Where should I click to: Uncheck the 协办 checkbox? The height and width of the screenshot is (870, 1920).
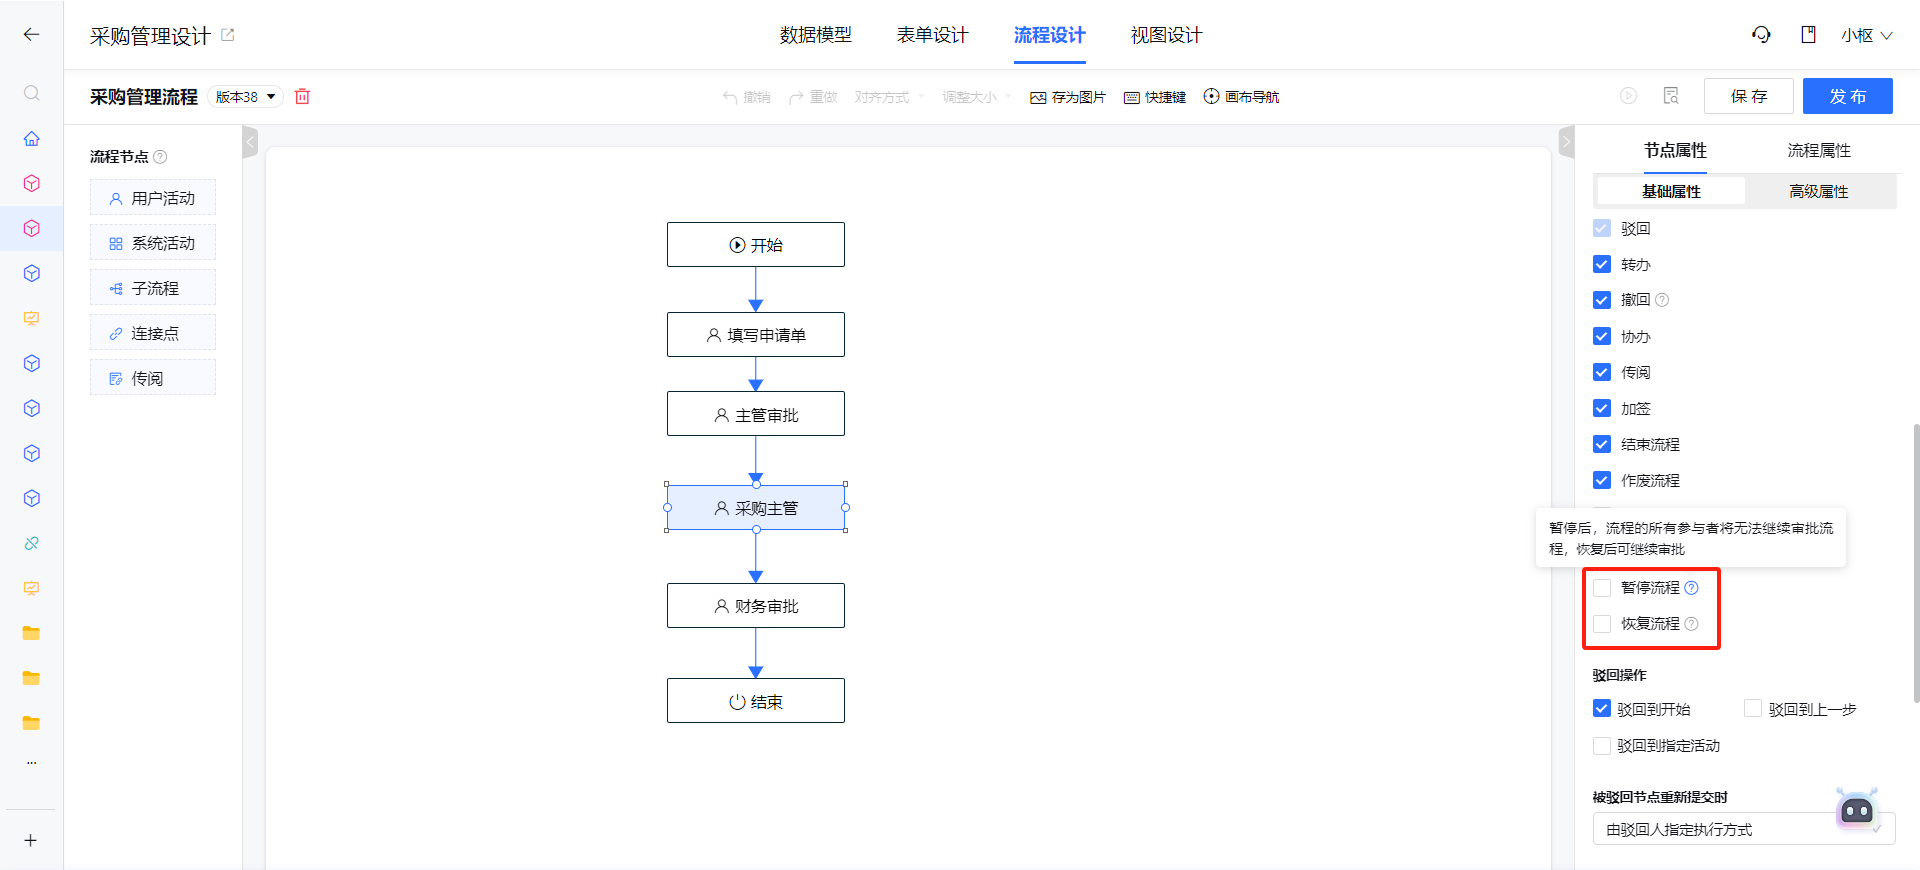pyautogui.click(x=1602, y=336)
